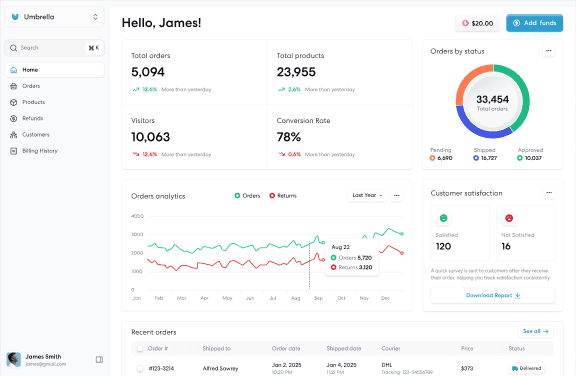Check the order #123-3214 row checkbox
Viewport: 576px width, 376px height.
(x=140, y=368)
